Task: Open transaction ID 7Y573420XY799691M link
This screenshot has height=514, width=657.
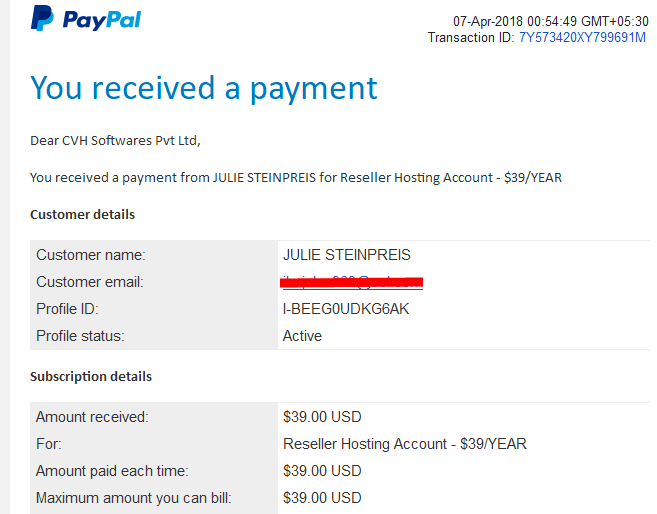Action: click(582, 38)
